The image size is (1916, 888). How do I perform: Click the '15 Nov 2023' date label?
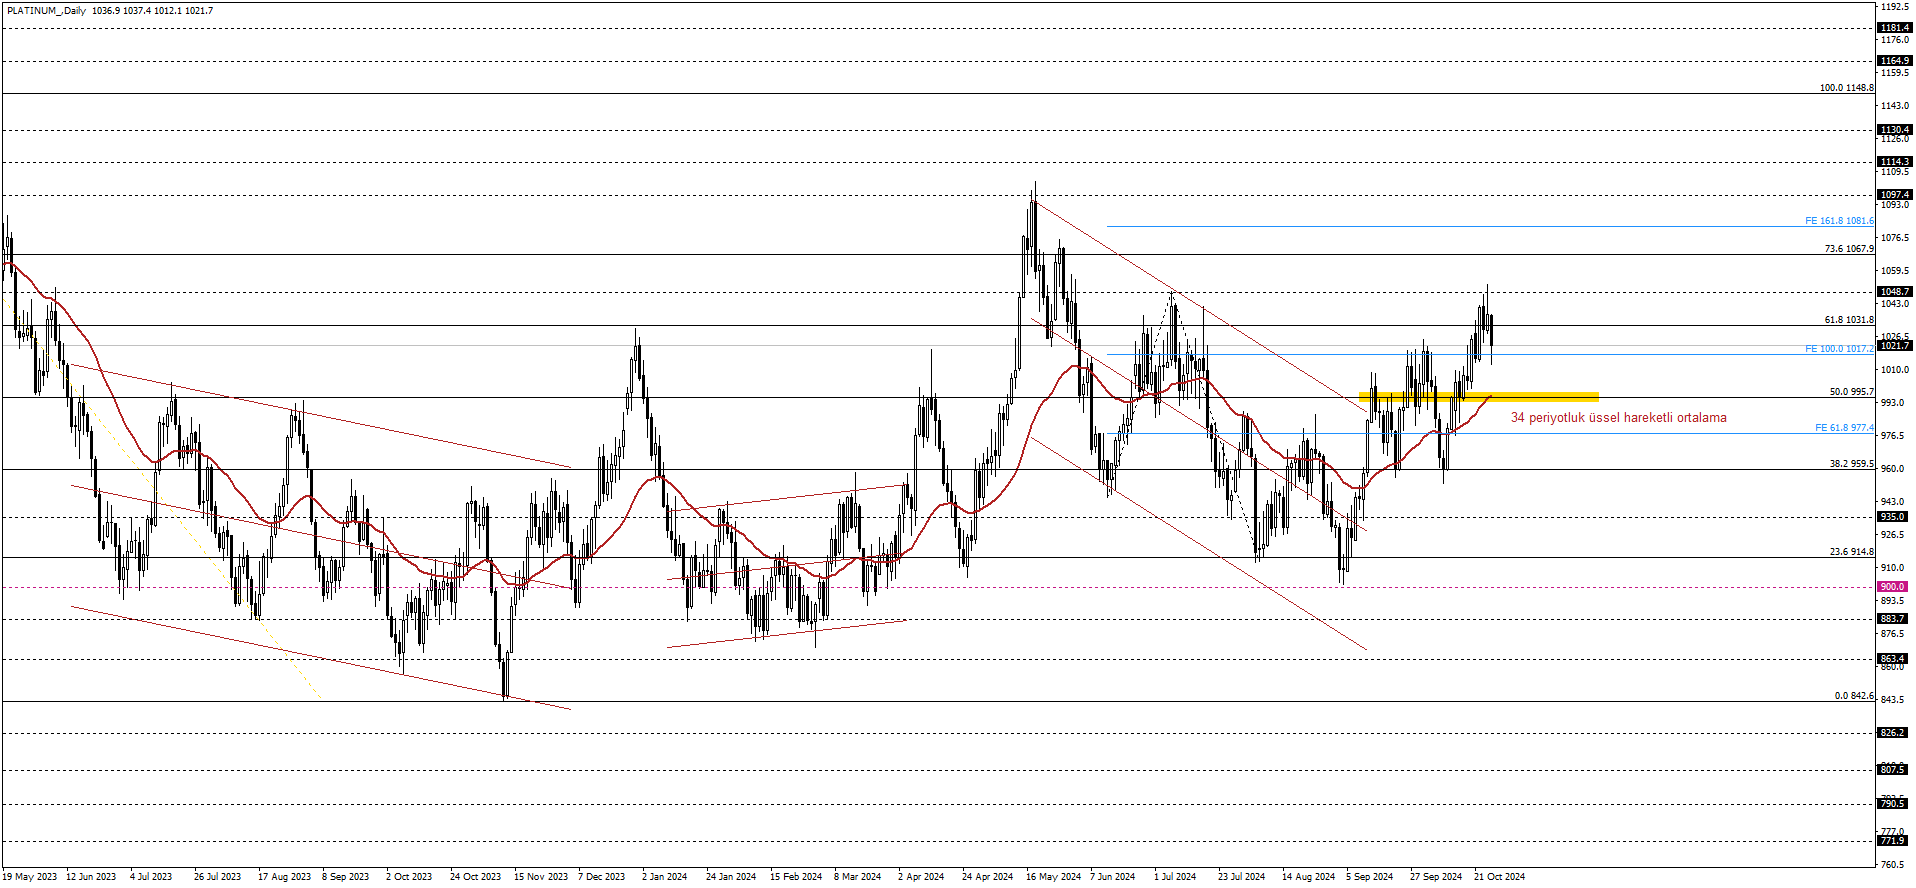click(x=540, y=877)
